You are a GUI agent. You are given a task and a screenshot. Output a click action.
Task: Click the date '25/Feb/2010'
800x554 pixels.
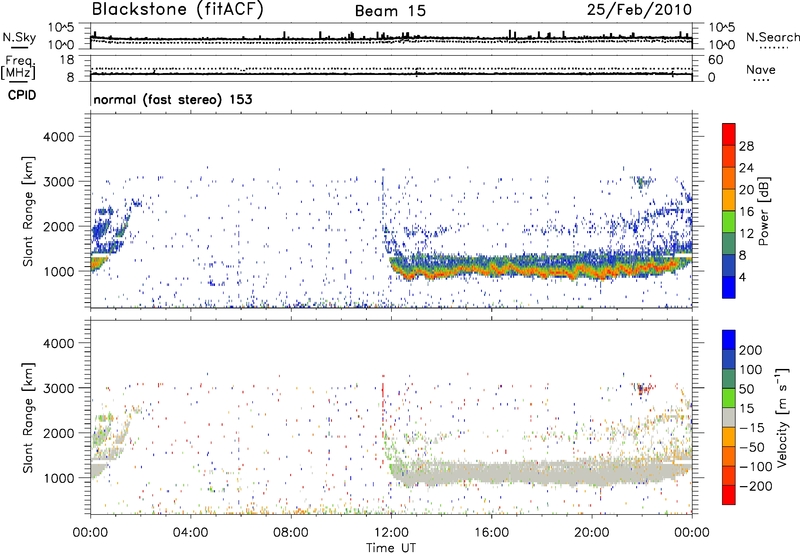point(639,9)
